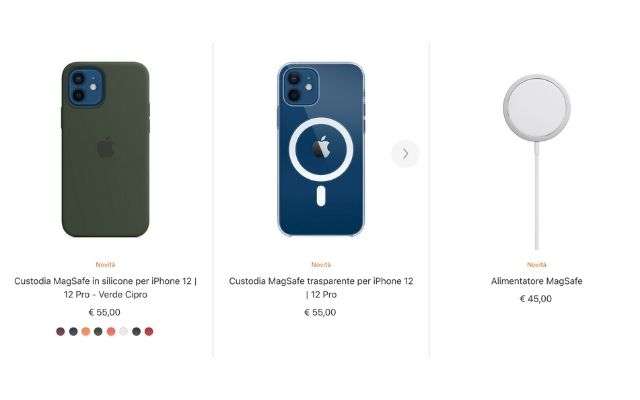This screenshot has width=640, height=400.
Task: Choose the pink color swatch
Action: click(111, 331)
